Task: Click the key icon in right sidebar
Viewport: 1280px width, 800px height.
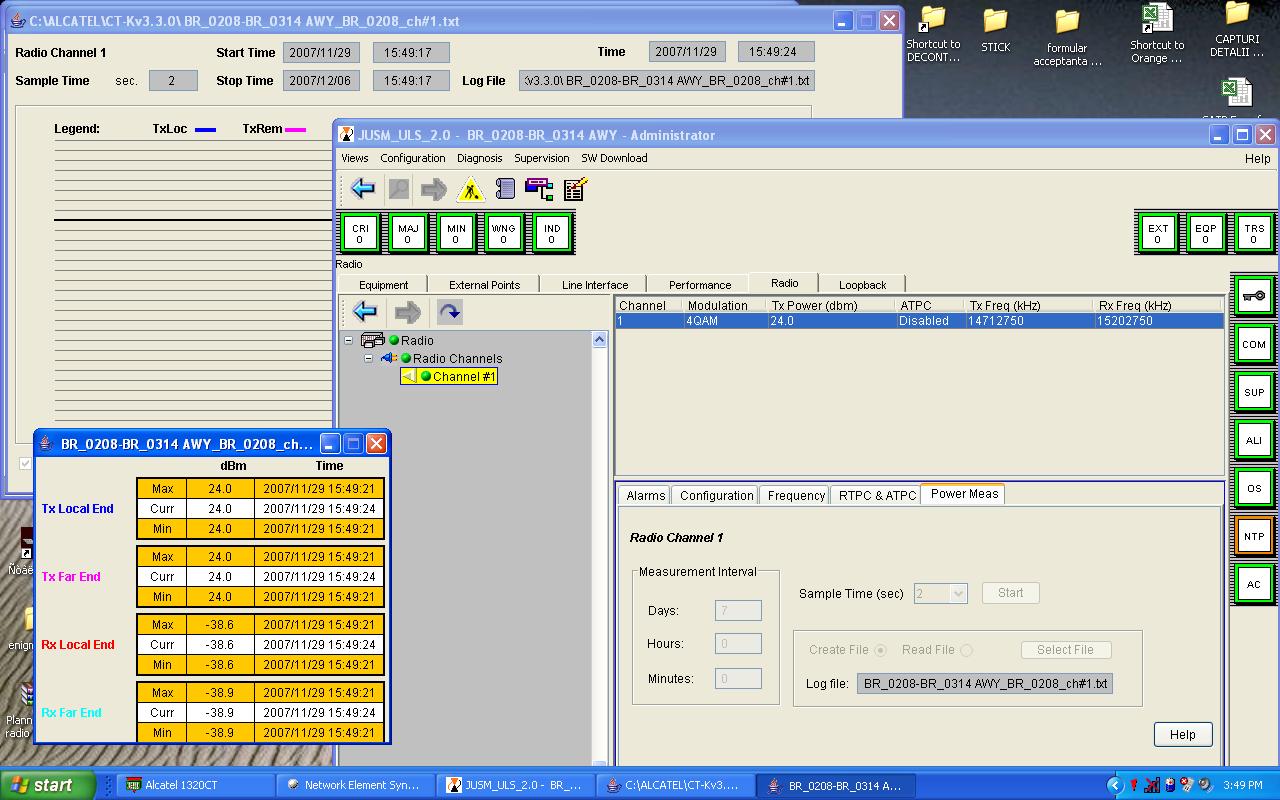Action: pyautogui.click(x=1254, y=296)
